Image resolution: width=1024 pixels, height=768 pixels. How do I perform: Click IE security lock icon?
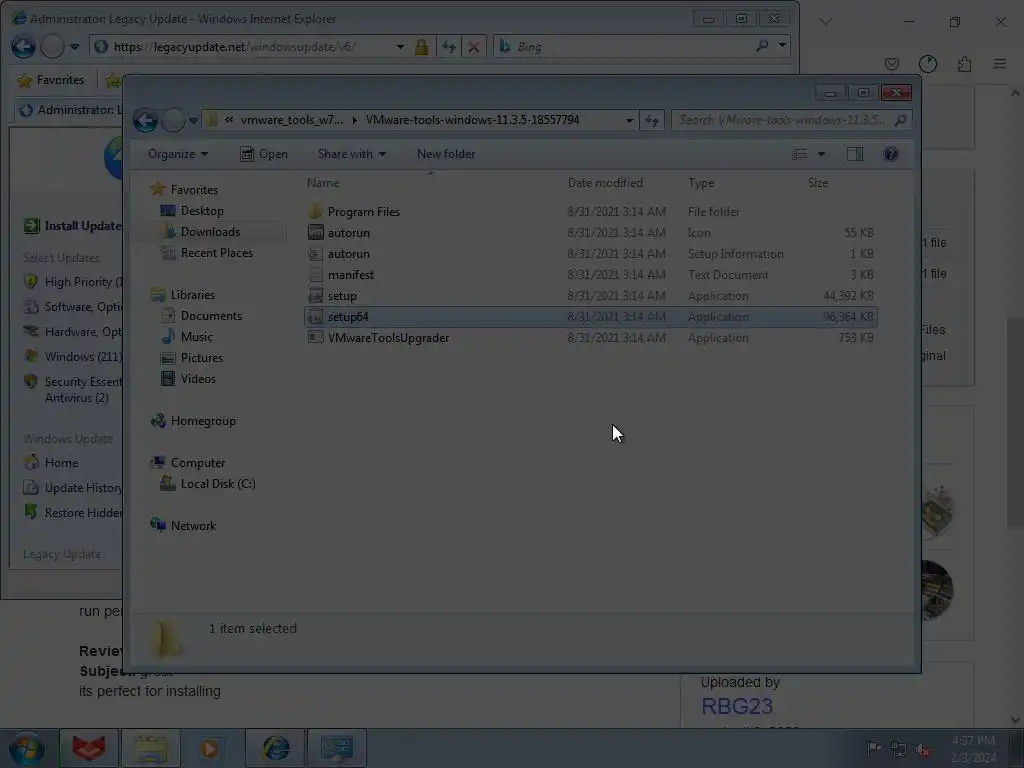[x=421, y=47]
